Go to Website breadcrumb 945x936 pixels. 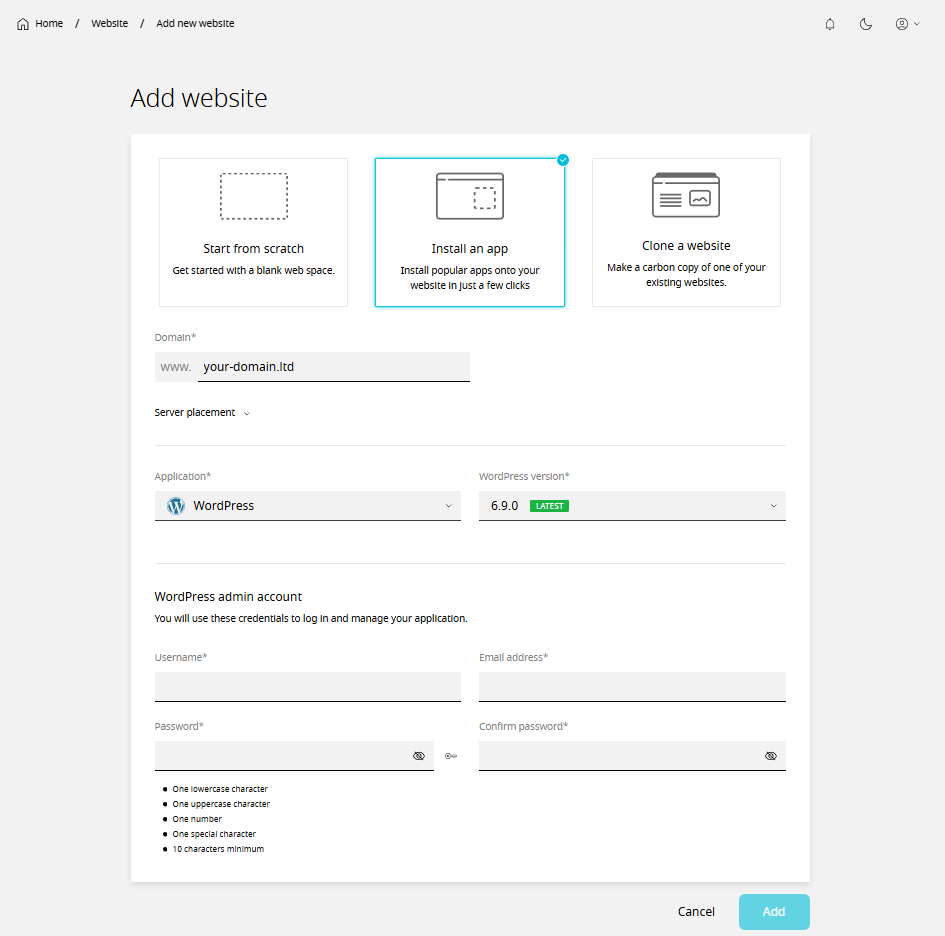[x=110, y=24]
